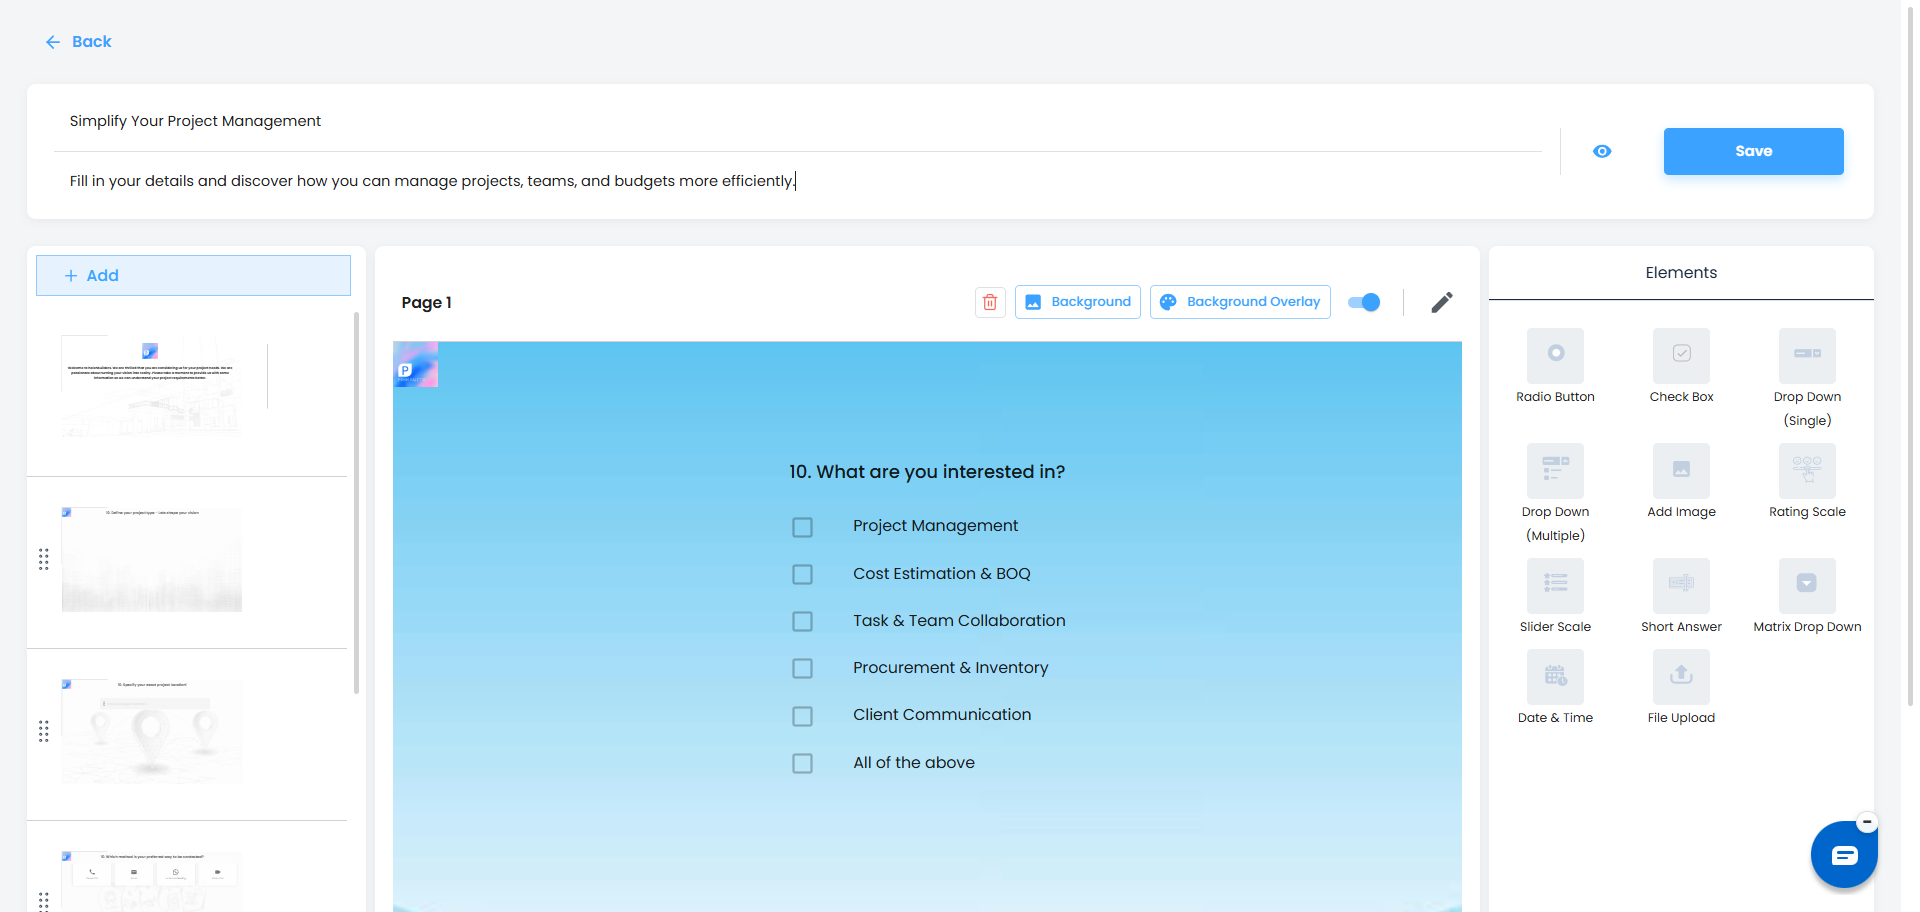Click the 'Procurement & Inventory' option label
The height and width of the screenshot is (912, 1920).
[x=950, y=667]
